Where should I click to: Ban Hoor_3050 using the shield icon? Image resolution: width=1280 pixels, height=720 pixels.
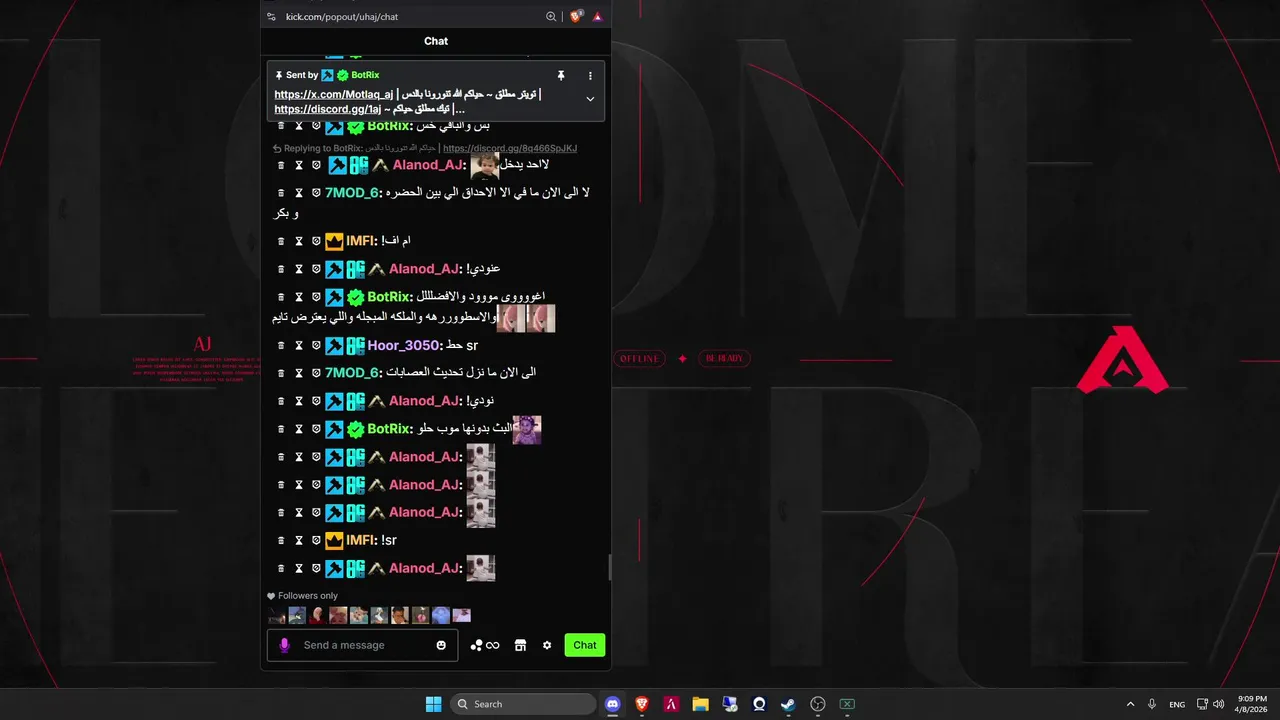316,346
